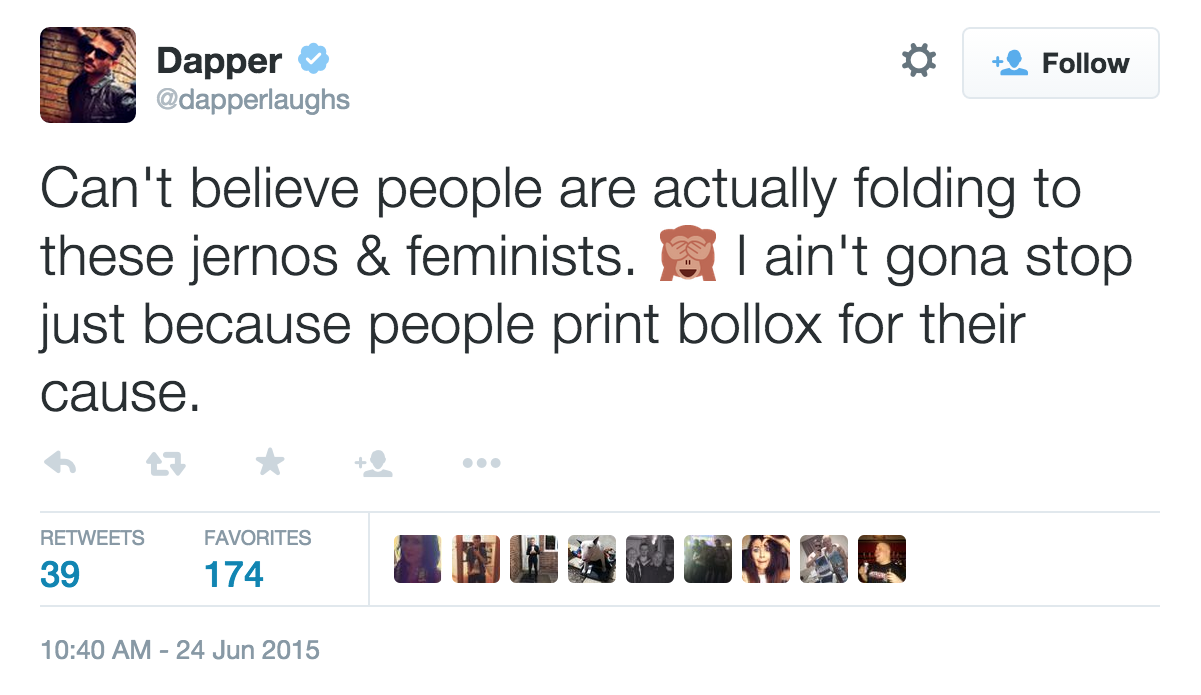Click the last avatar in favoriters row
The width and height of the screenshot is (1201, 695).
[x=882, y=559]
